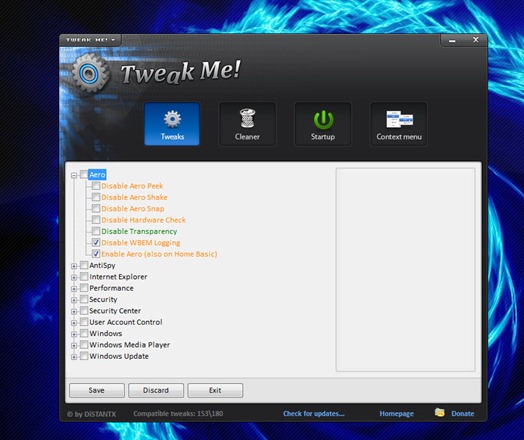The height and width of the screenshot is (440, 524).
Task: Tick the Disable Aero Shake checkbox
Action: tap(96, 197)
